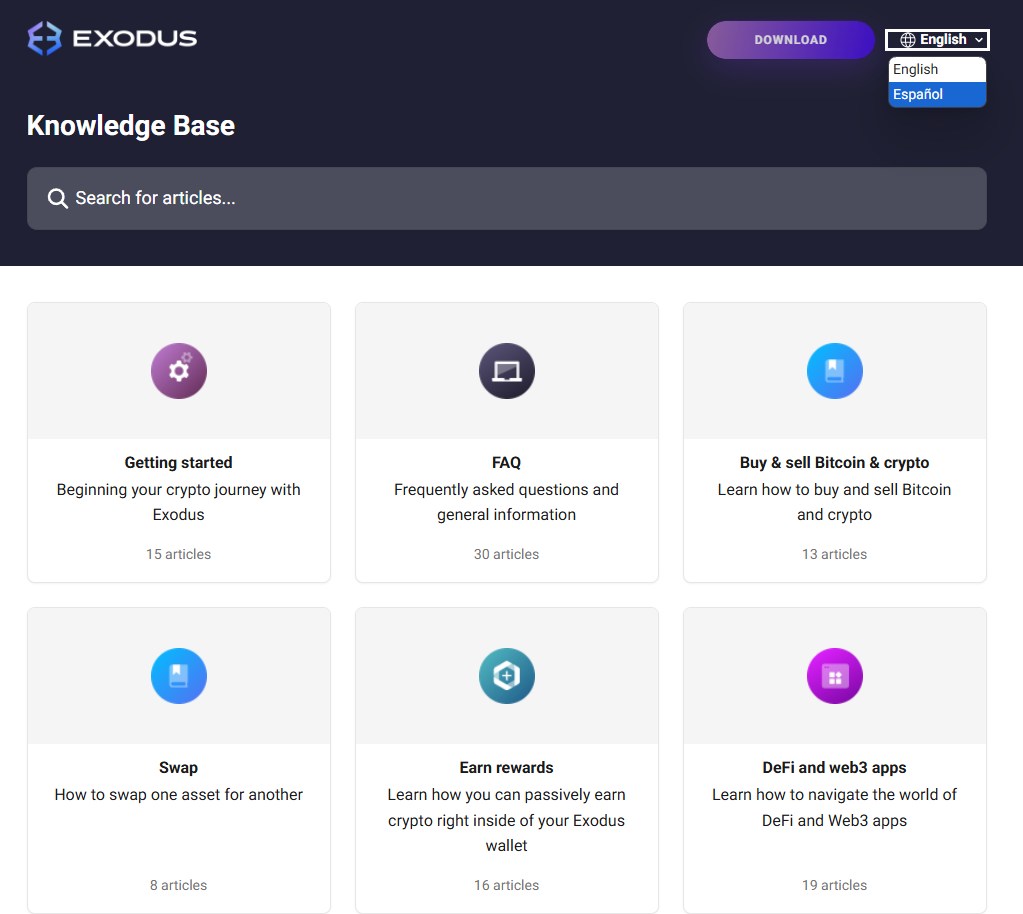This screenshot has width=1023, height=914.
Task: Open the Getting started title link
Action: coord(179,463)
